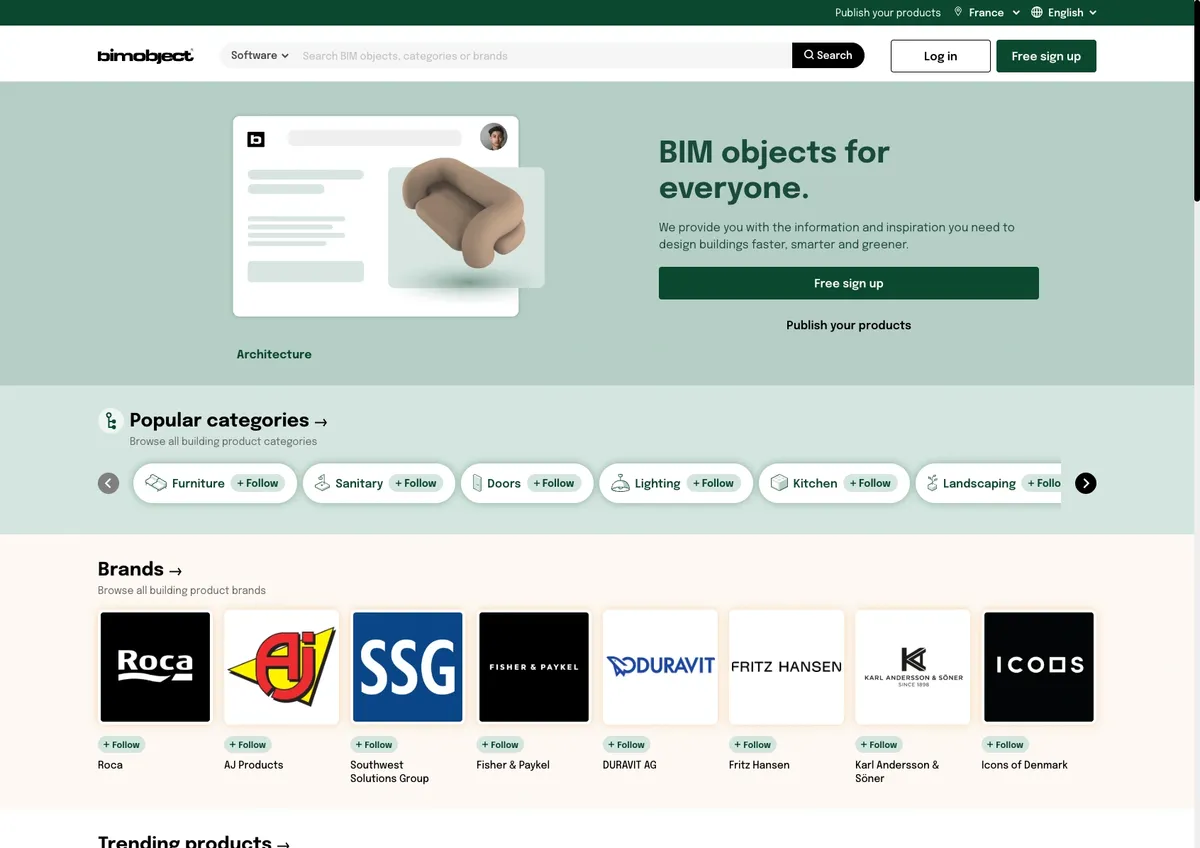Follow the Karl Andersson & Söner brand
Image resolution: width=1200 pixels, height=848 pixels.
click(878, 744)
